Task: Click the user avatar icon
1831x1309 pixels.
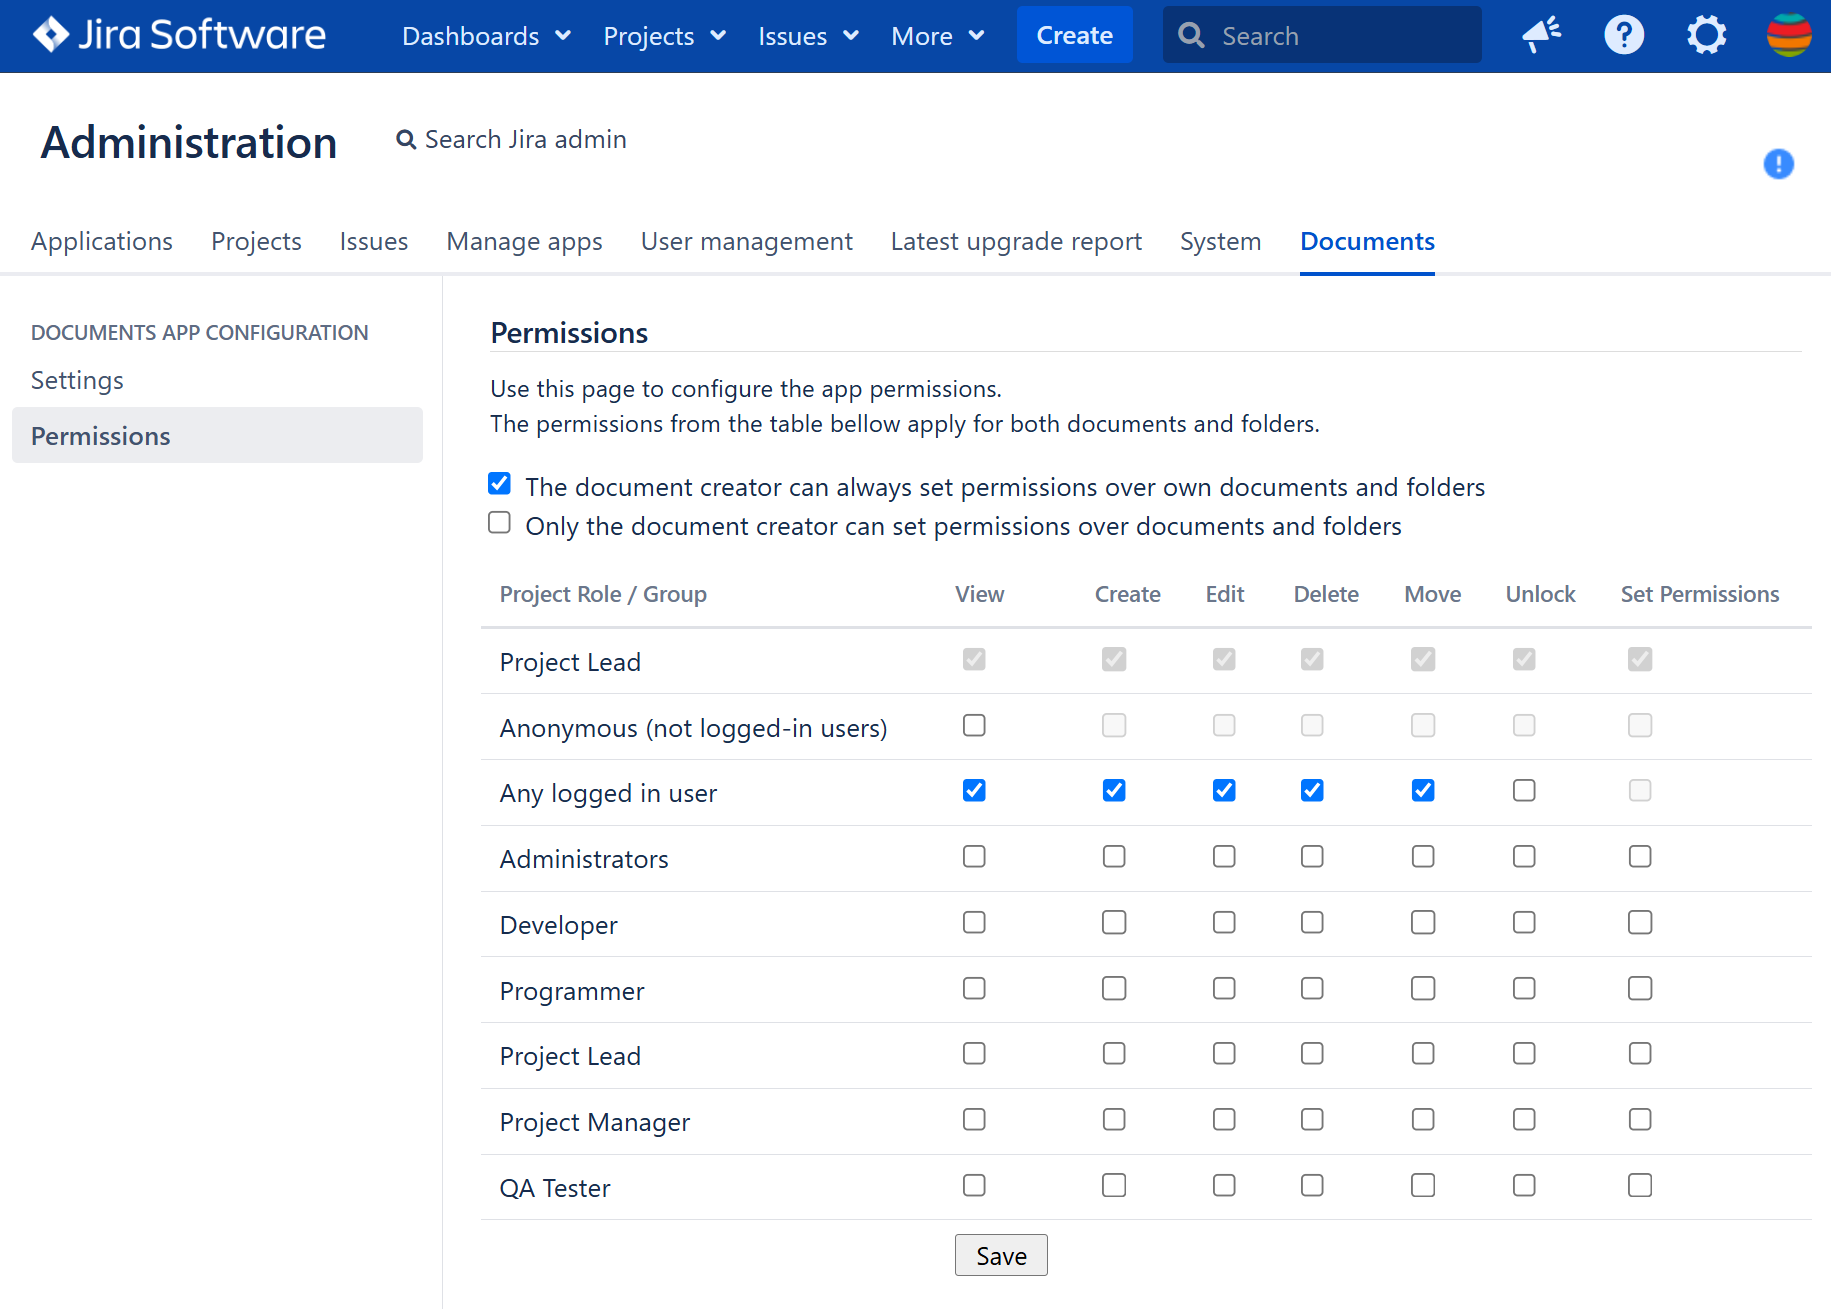Action: click(1789, 34)
